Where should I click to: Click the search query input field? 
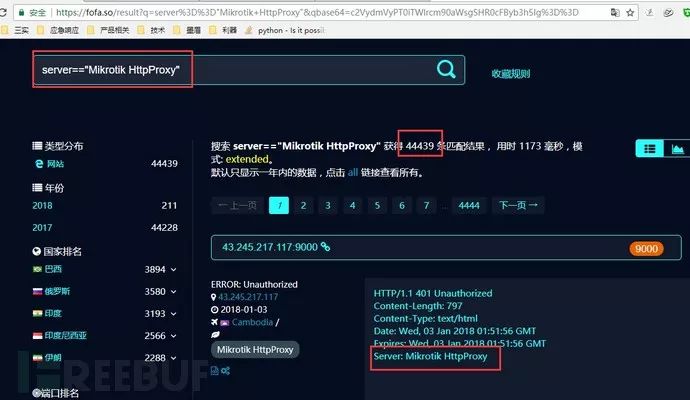point(249,70)
